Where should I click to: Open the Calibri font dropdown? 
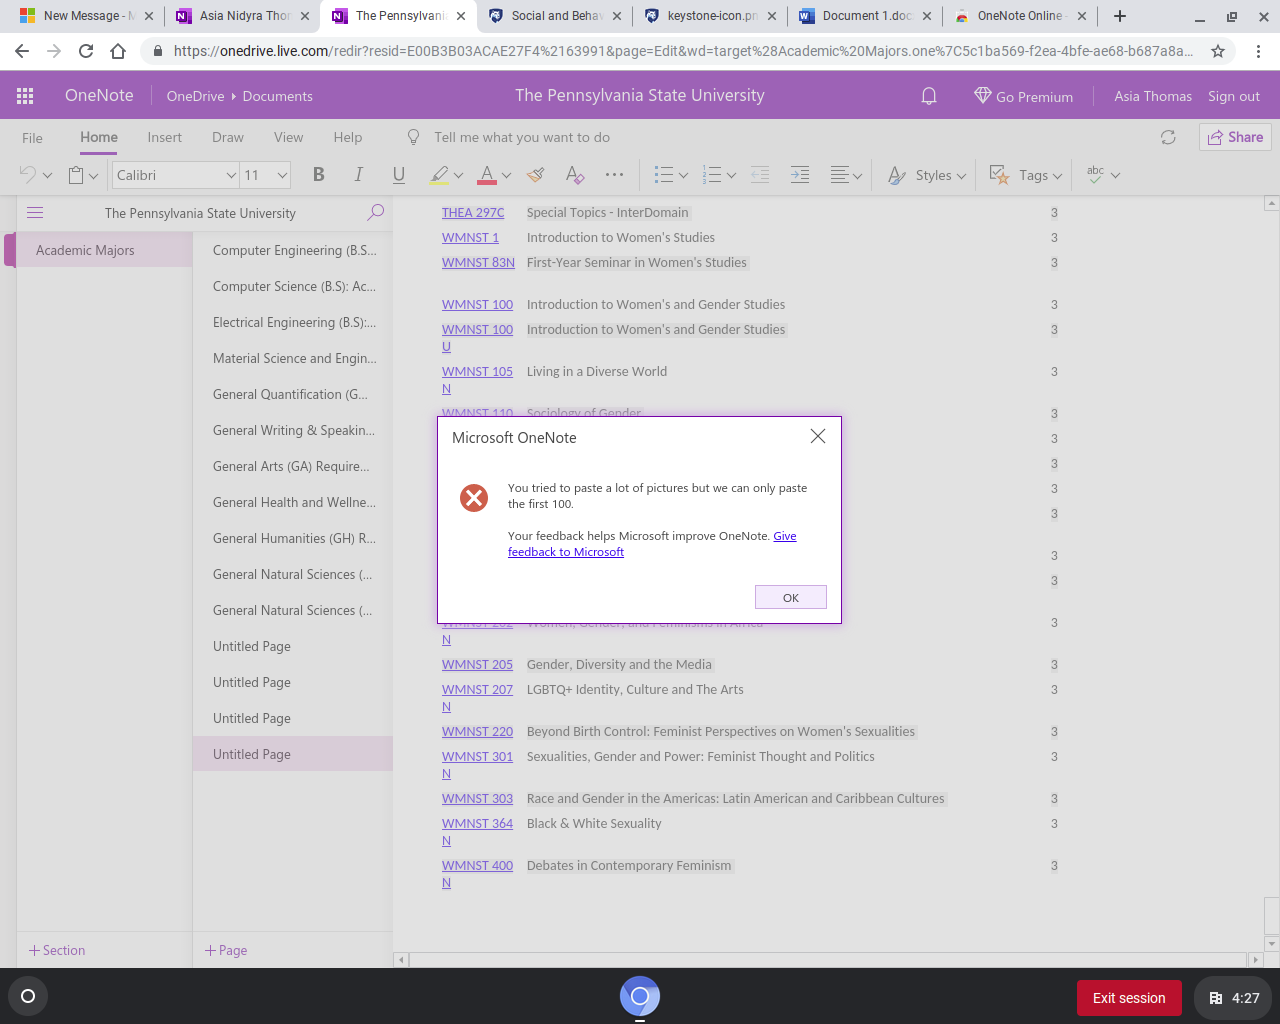[175, 174]
